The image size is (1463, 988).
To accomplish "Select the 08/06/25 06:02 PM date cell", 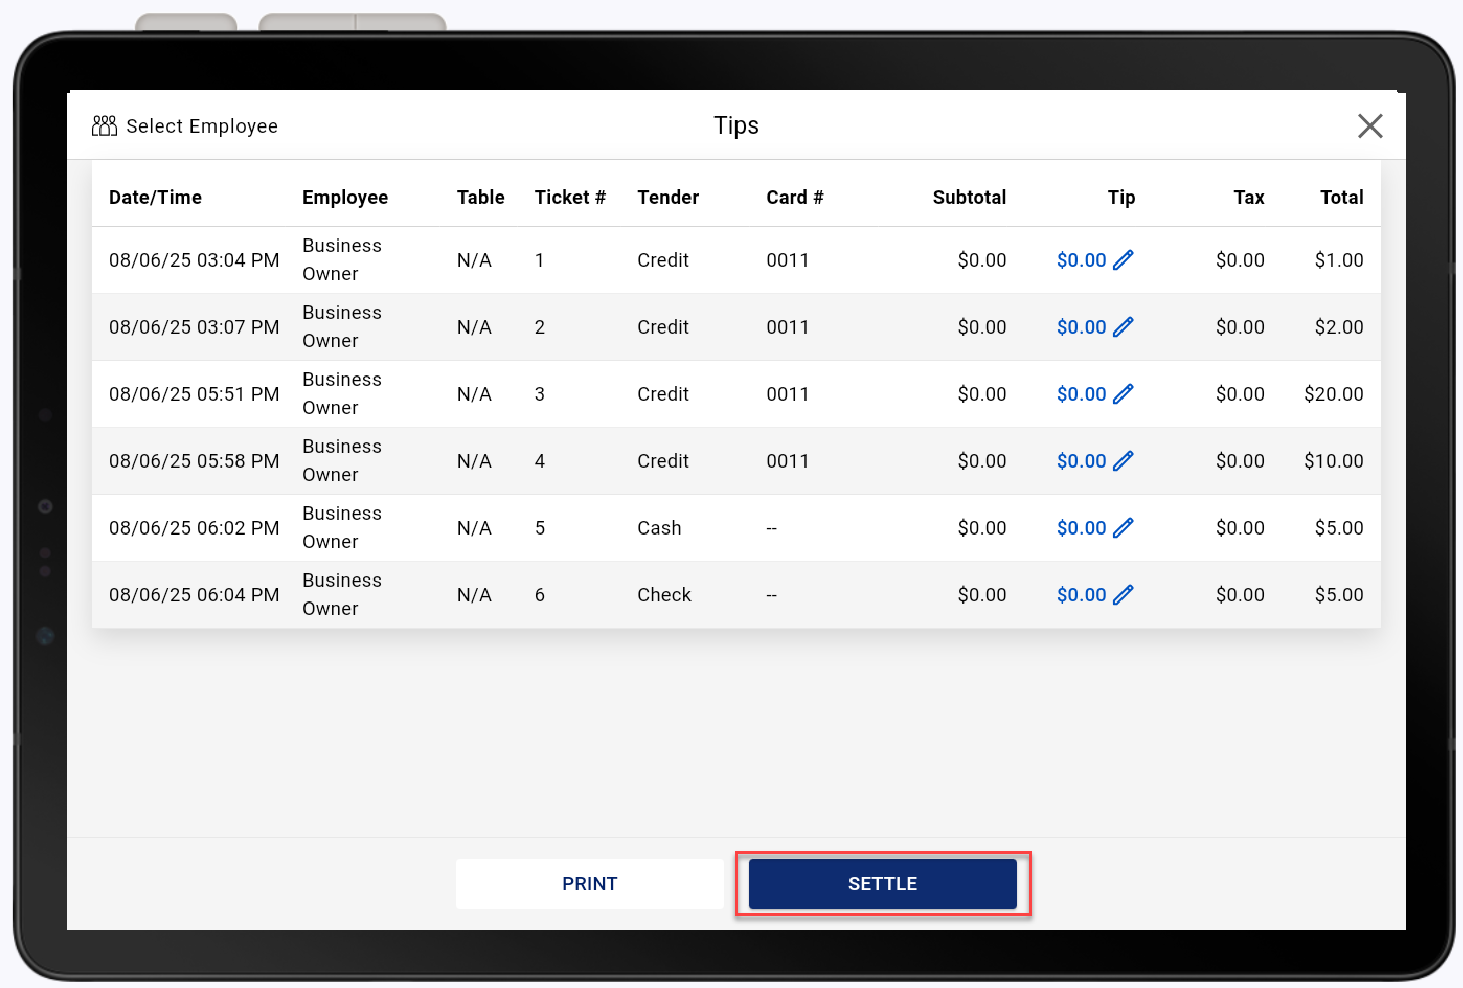I will point(194,528).
